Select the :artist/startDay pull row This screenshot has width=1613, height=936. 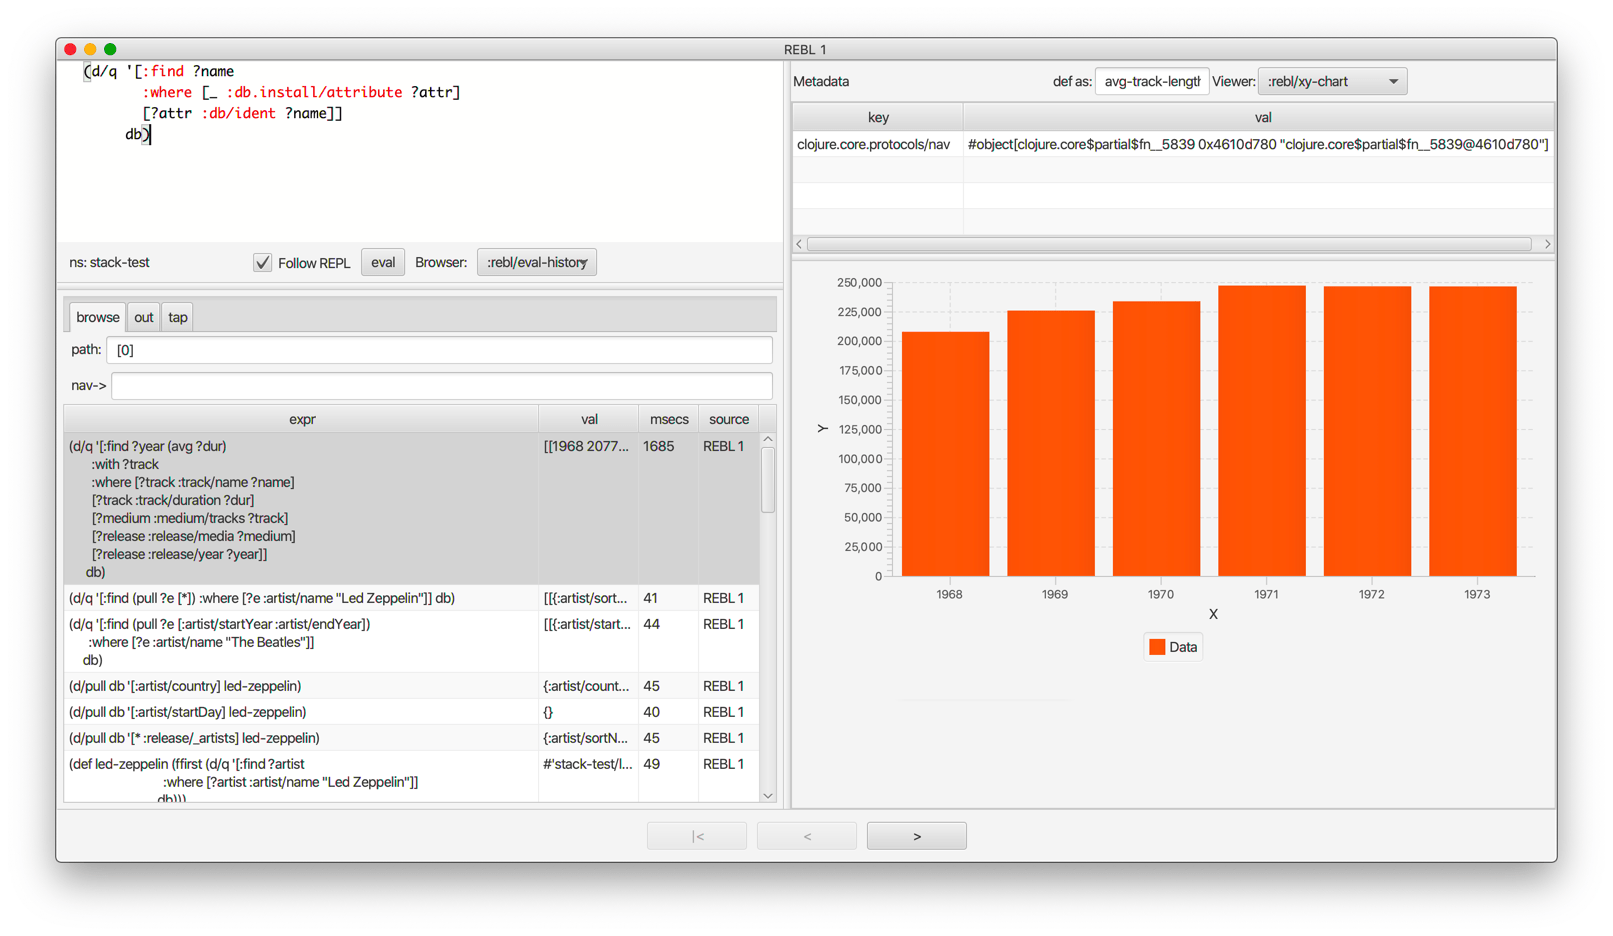click(411, 712)
